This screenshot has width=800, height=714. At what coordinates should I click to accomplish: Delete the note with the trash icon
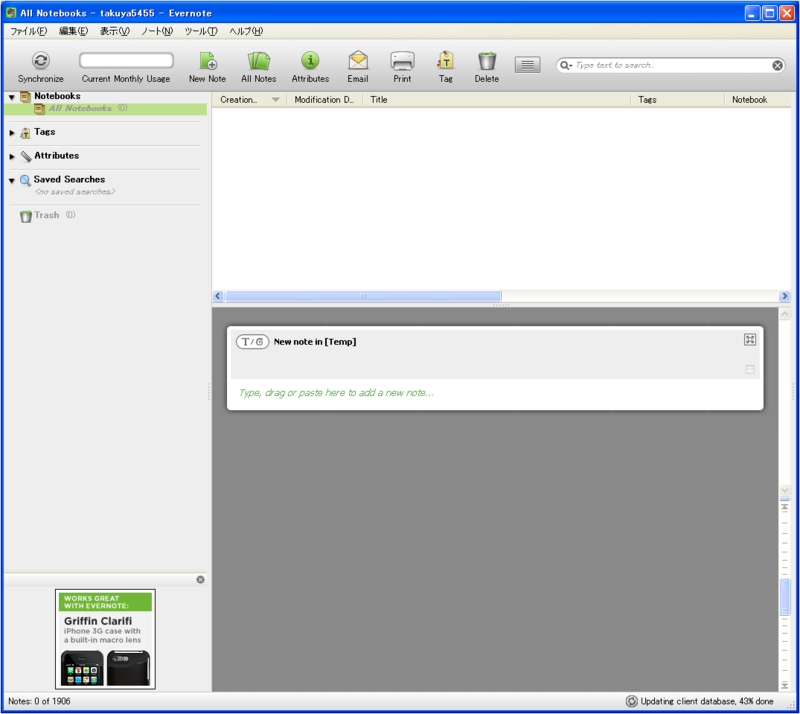tap(487, 60)
